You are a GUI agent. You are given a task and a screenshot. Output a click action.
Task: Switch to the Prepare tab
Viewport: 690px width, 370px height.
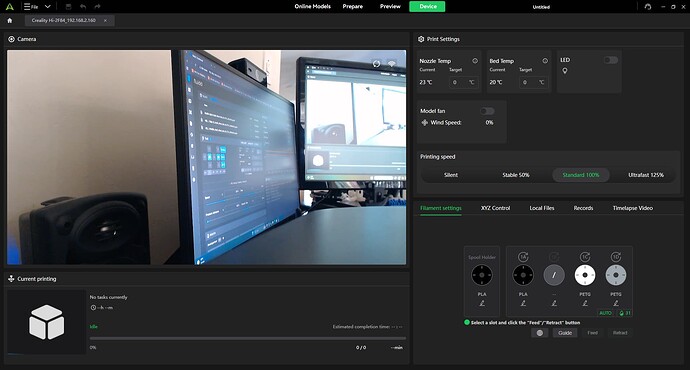(352, 7)
